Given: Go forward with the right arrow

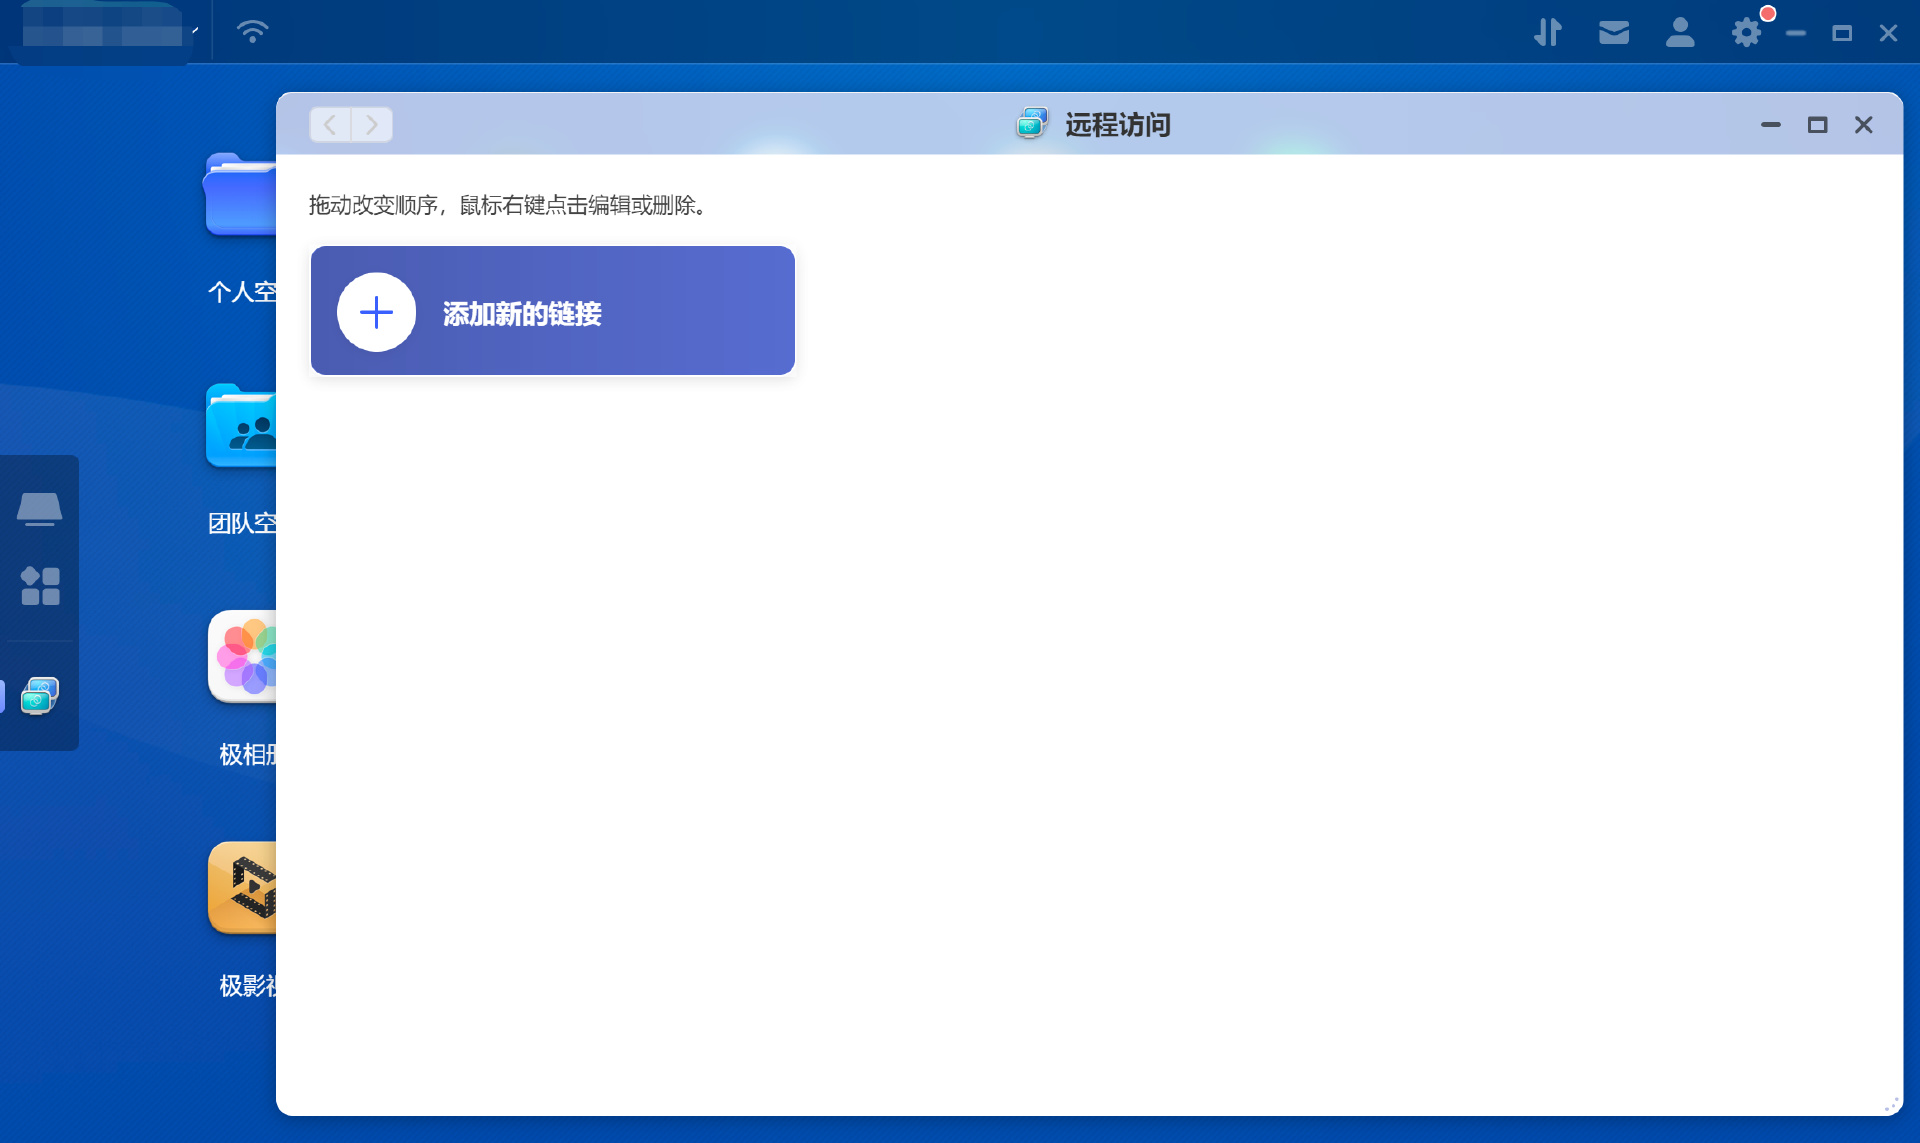Looking at the screenshot, I should point(372,125).
